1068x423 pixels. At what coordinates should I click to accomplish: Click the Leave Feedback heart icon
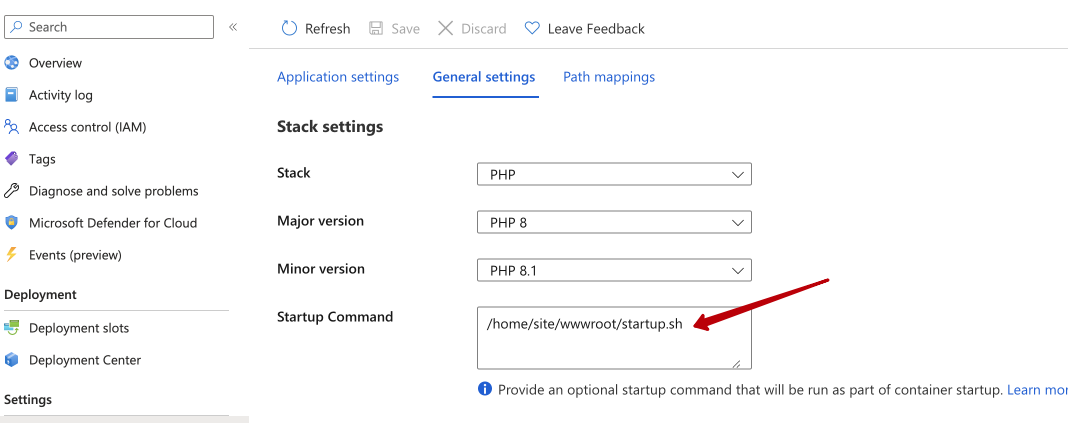(532, 29)
